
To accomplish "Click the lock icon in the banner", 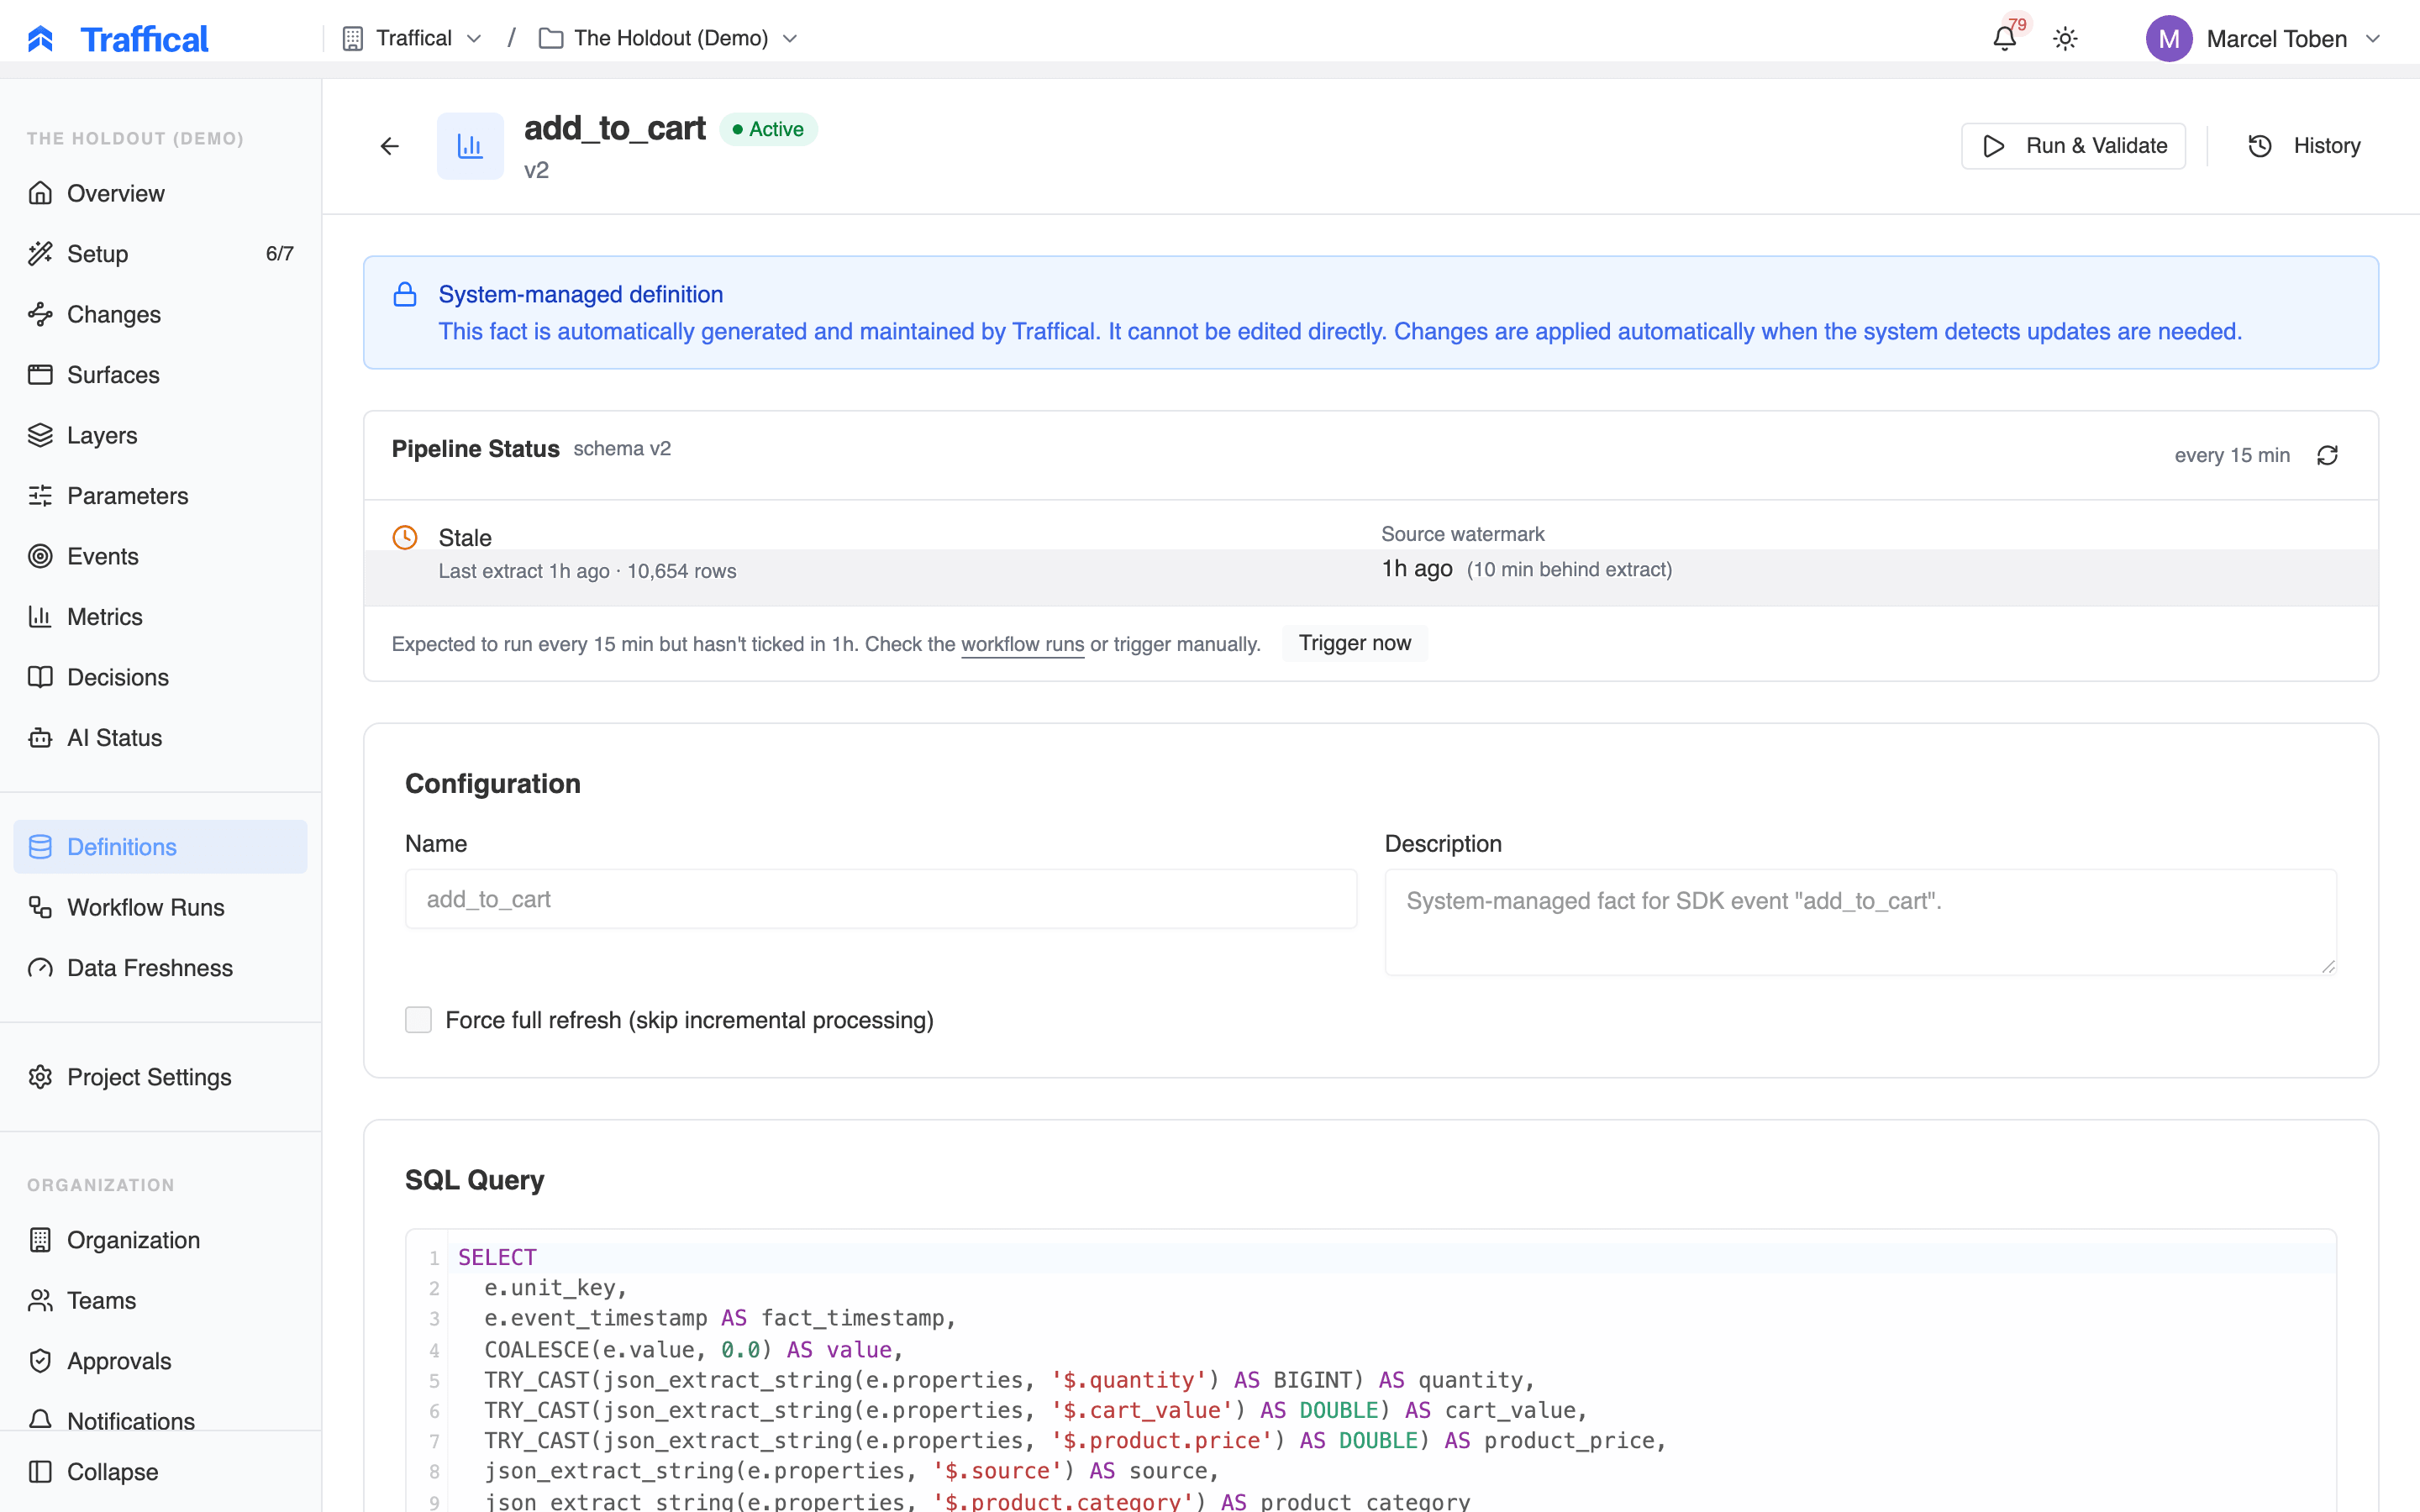I will tap(405, 294).
